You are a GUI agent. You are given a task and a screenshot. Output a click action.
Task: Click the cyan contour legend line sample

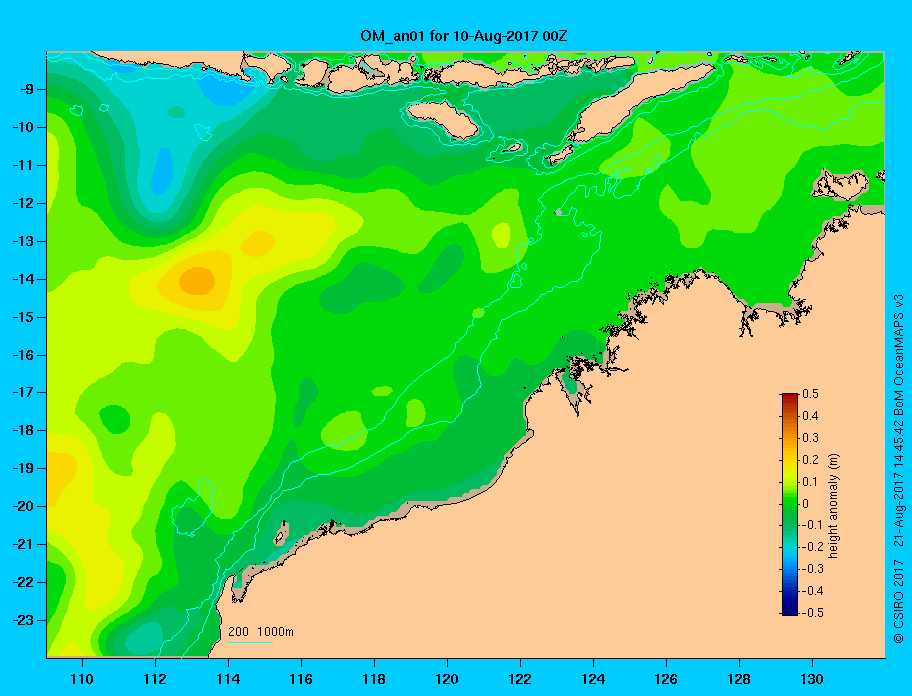(250, 643)
